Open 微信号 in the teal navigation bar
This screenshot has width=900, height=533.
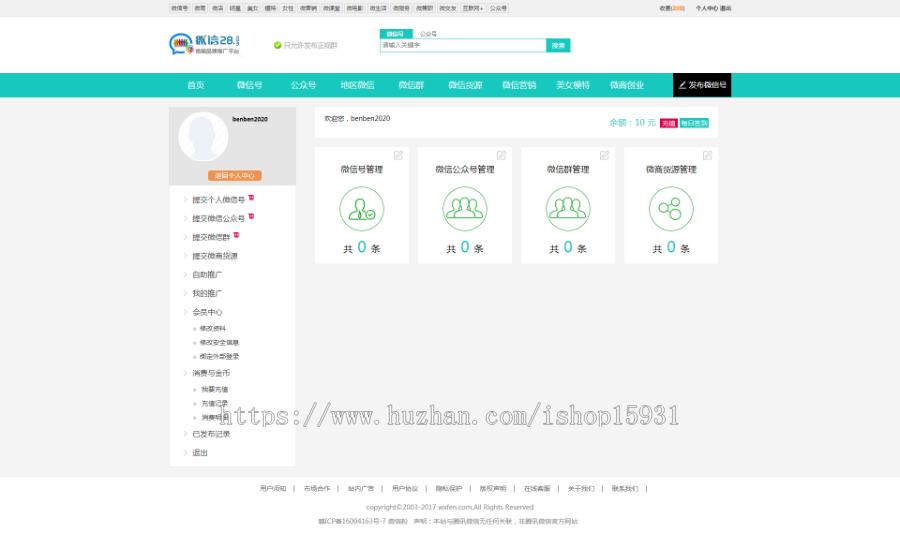250,85
